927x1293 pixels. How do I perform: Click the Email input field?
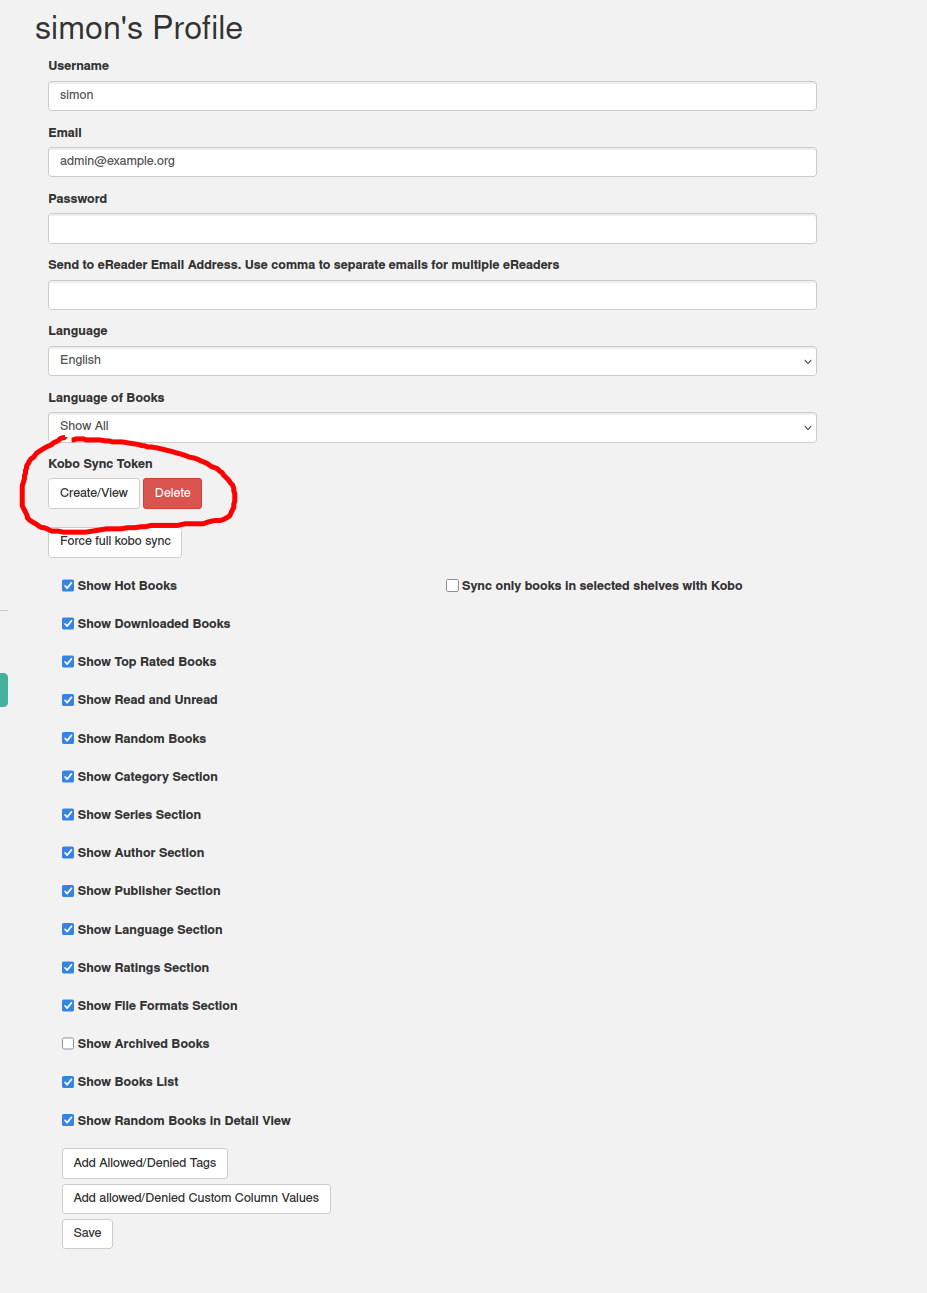tap(432, 162)
